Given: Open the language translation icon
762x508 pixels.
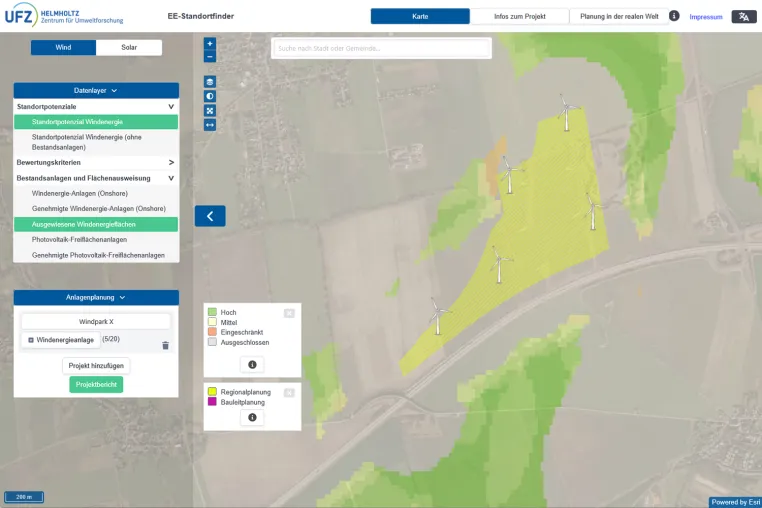Looking at the screenshot, I should click(x=744, y=17).
